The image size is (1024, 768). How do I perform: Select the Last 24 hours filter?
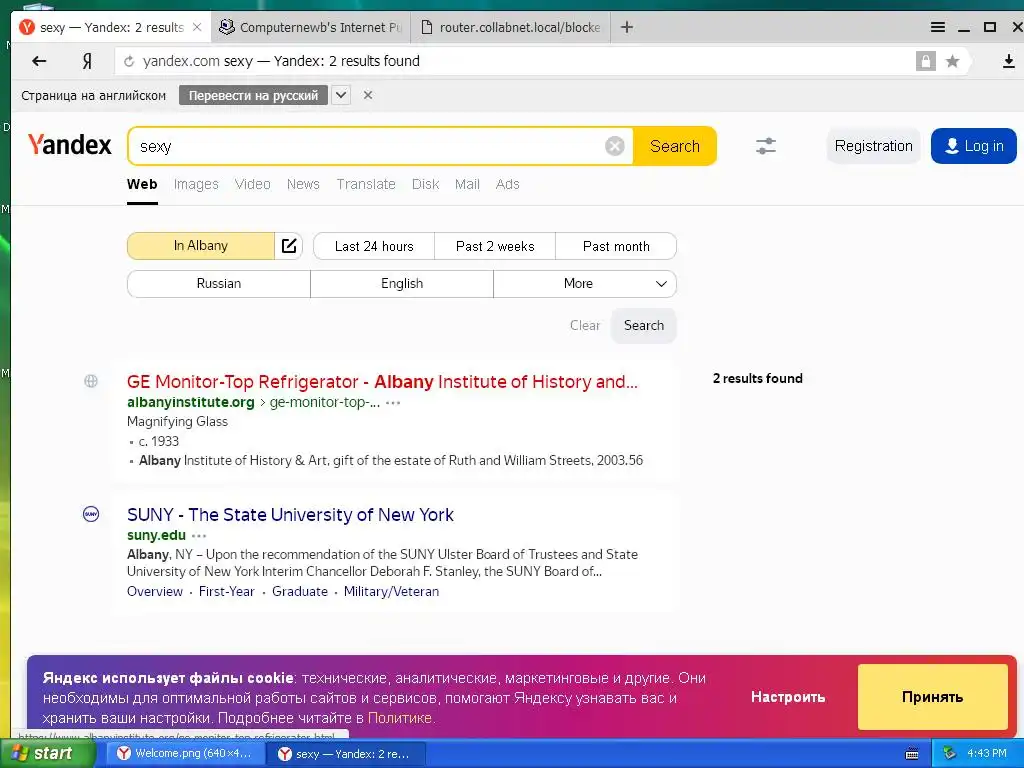point(374,246)
